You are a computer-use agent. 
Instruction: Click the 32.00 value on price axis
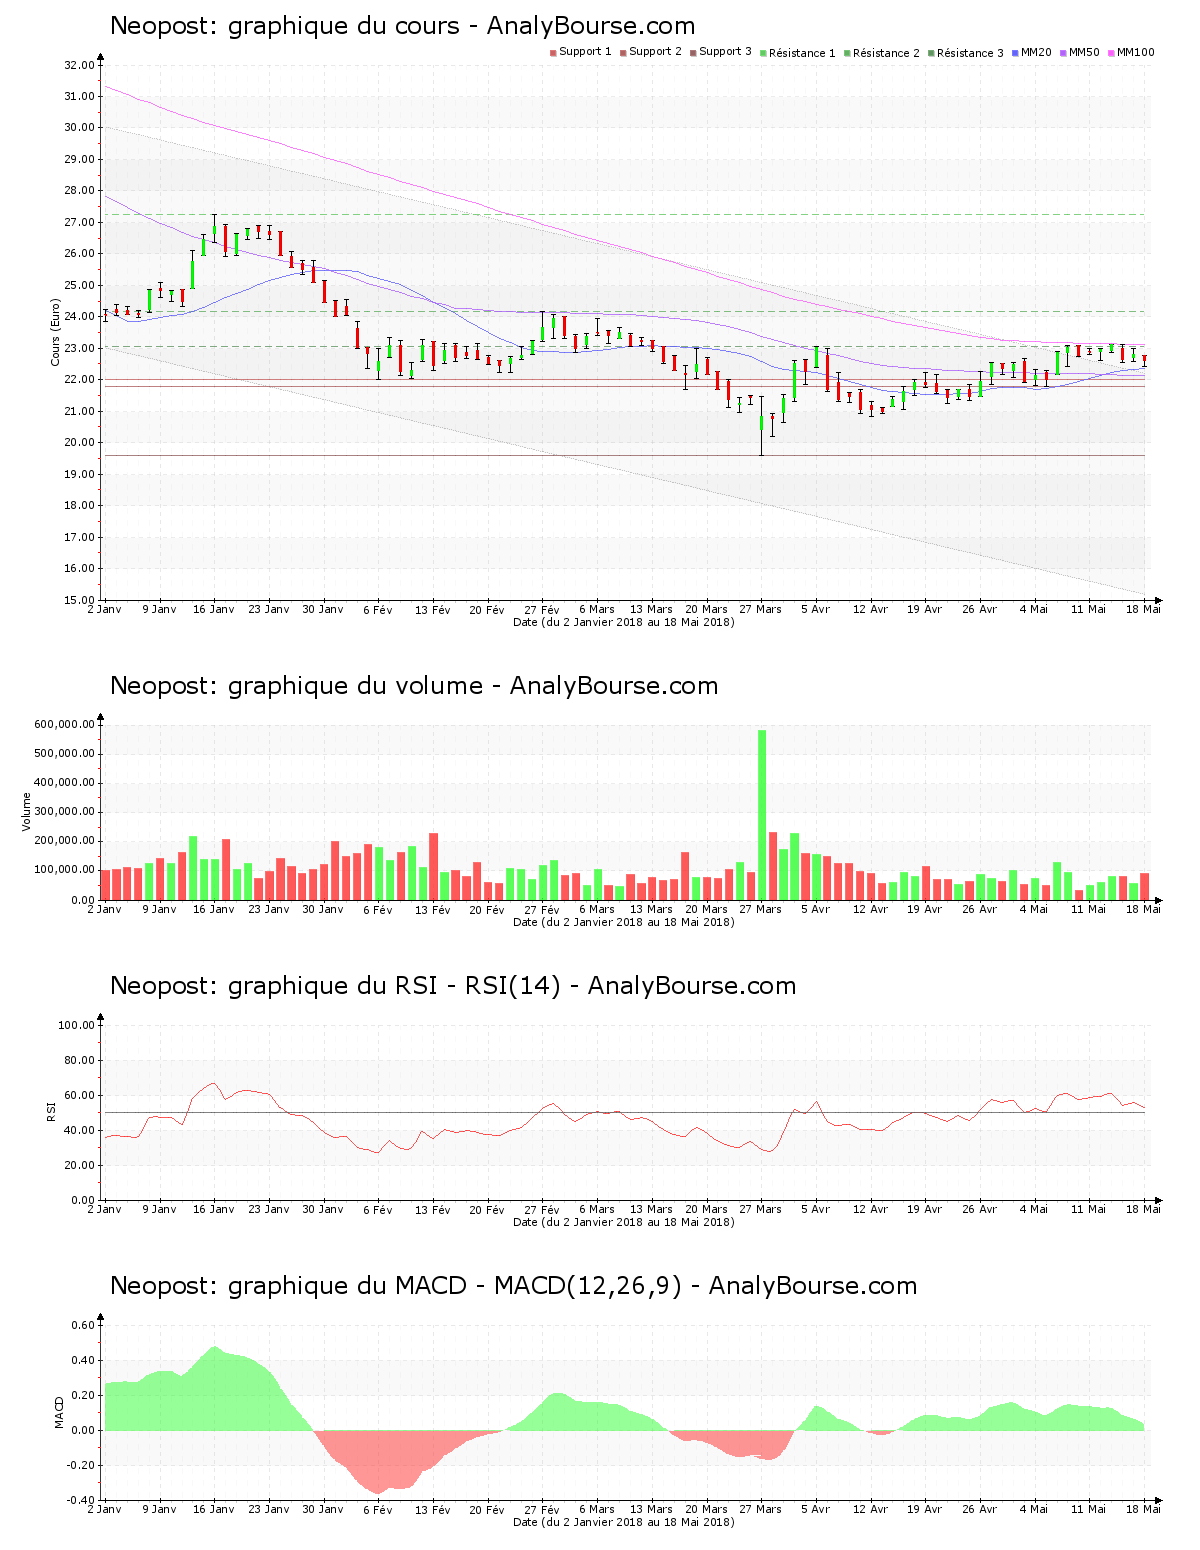point(79,65)
